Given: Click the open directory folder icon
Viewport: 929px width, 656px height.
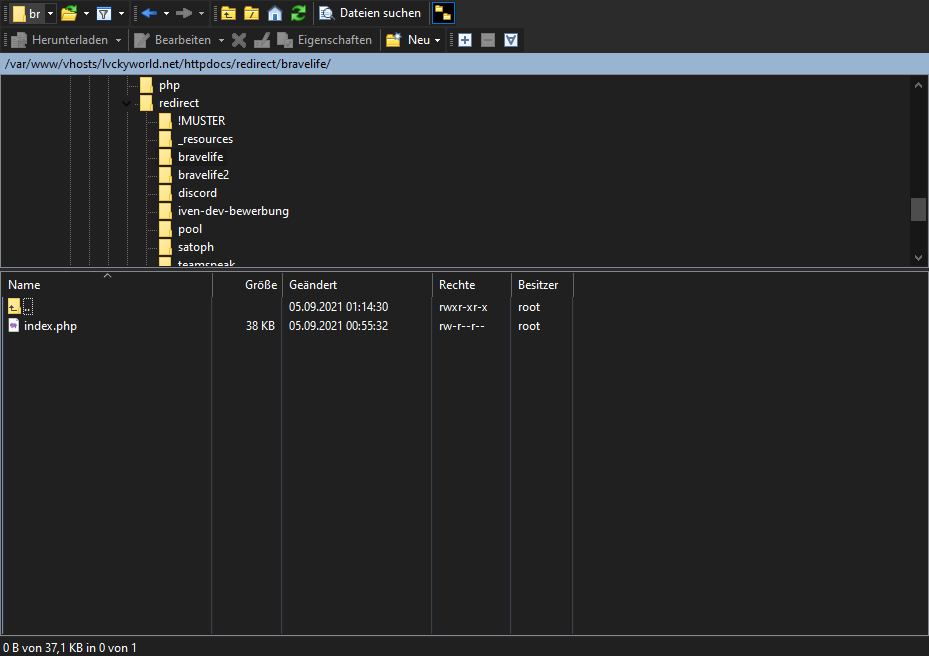Looking at the screenshot, I should pyautogui.click(x=68, y=13).
